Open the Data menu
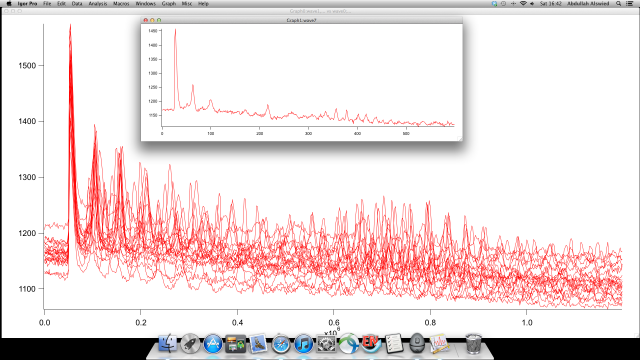 (77, 4)
